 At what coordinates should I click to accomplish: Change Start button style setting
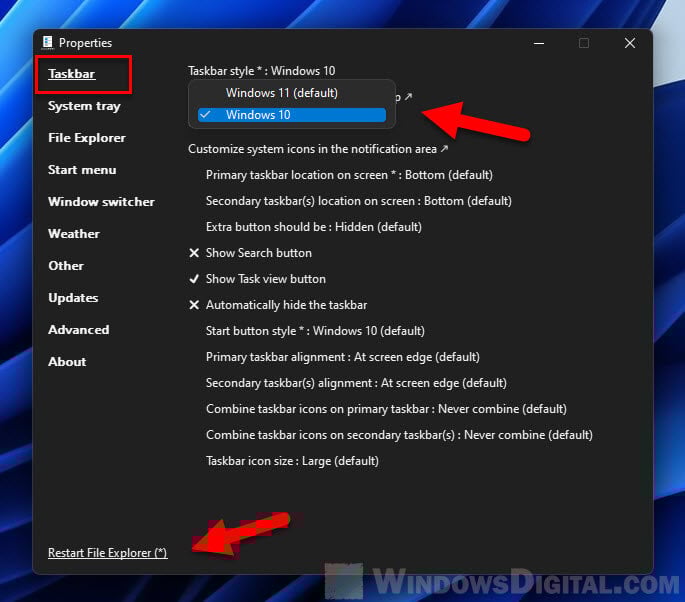pyautogui.click(x=315, y=331)
